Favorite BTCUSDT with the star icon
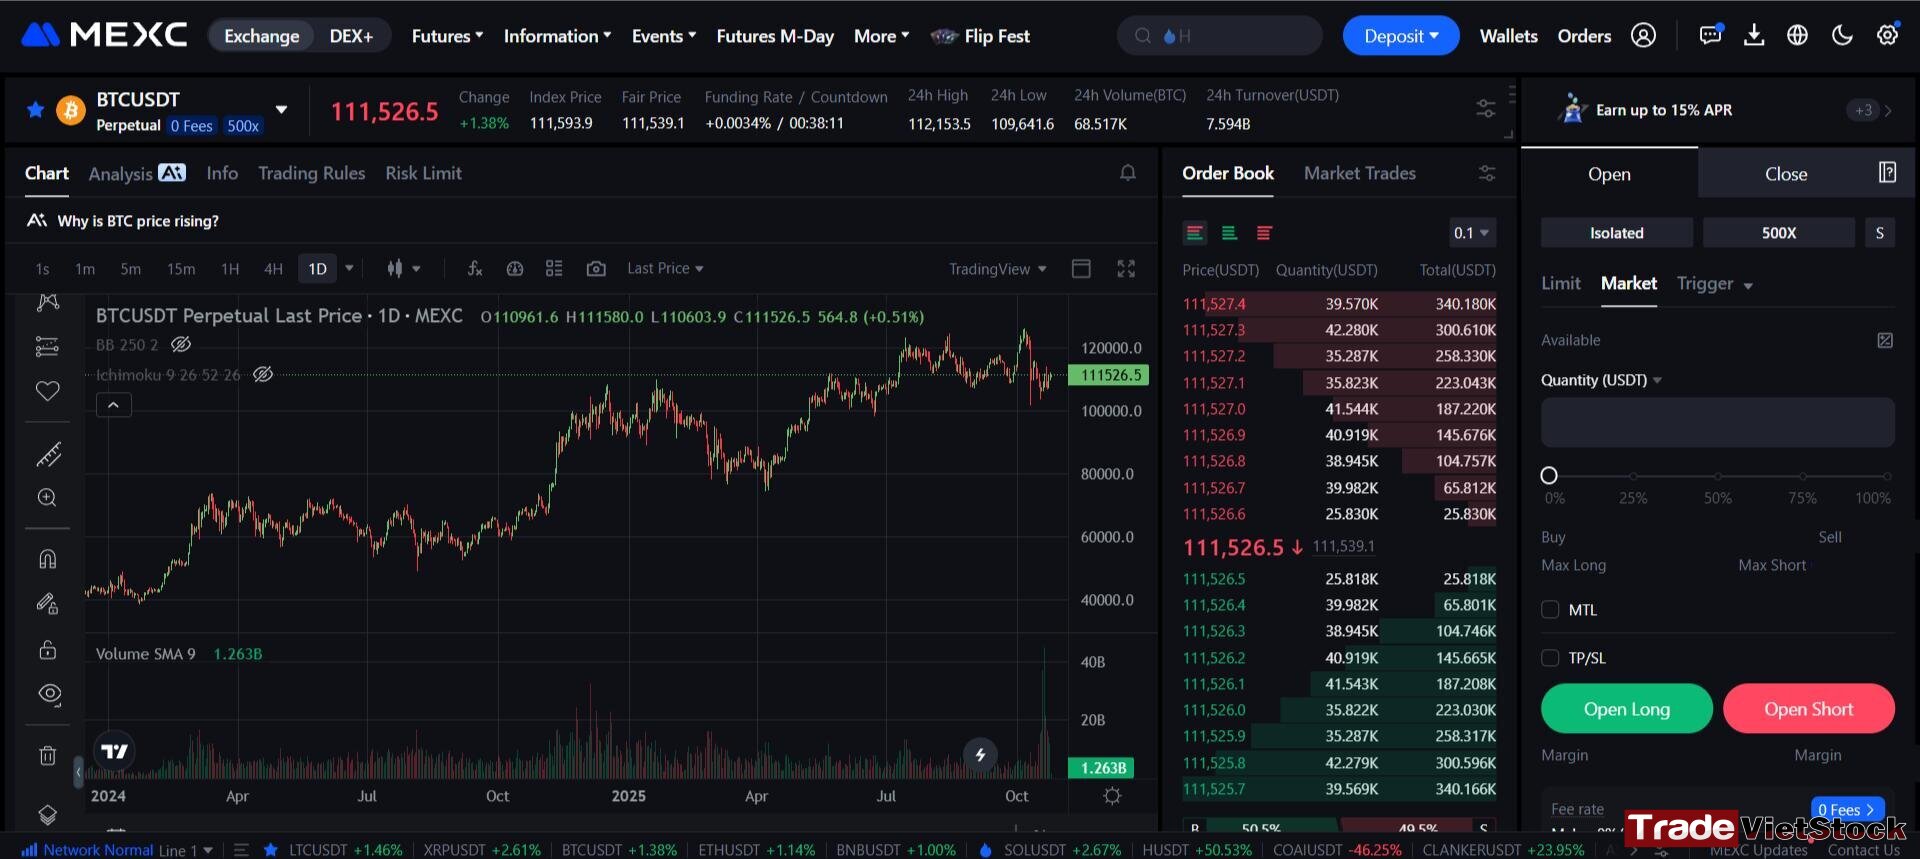1920x859 pixels. click(x=35, y=110)
